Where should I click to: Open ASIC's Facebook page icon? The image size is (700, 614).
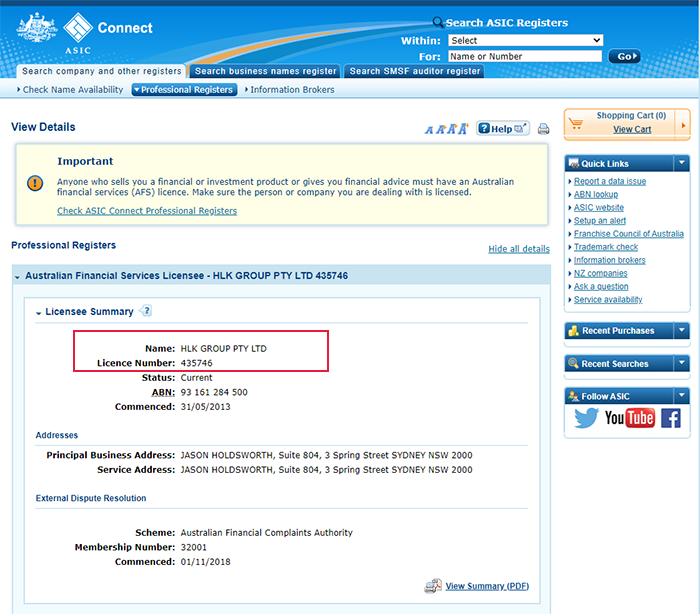[x=671, y=418]
